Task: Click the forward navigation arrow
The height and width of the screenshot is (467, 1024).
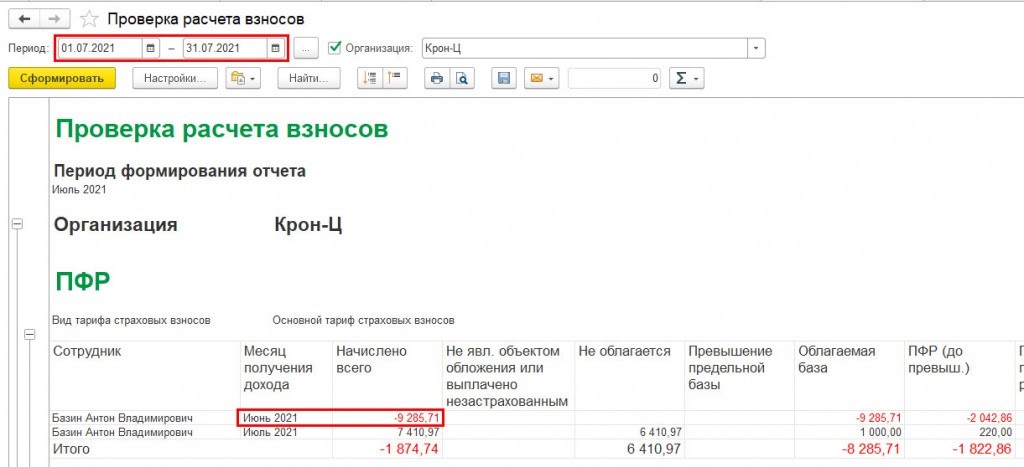Action: pos(55,19)
